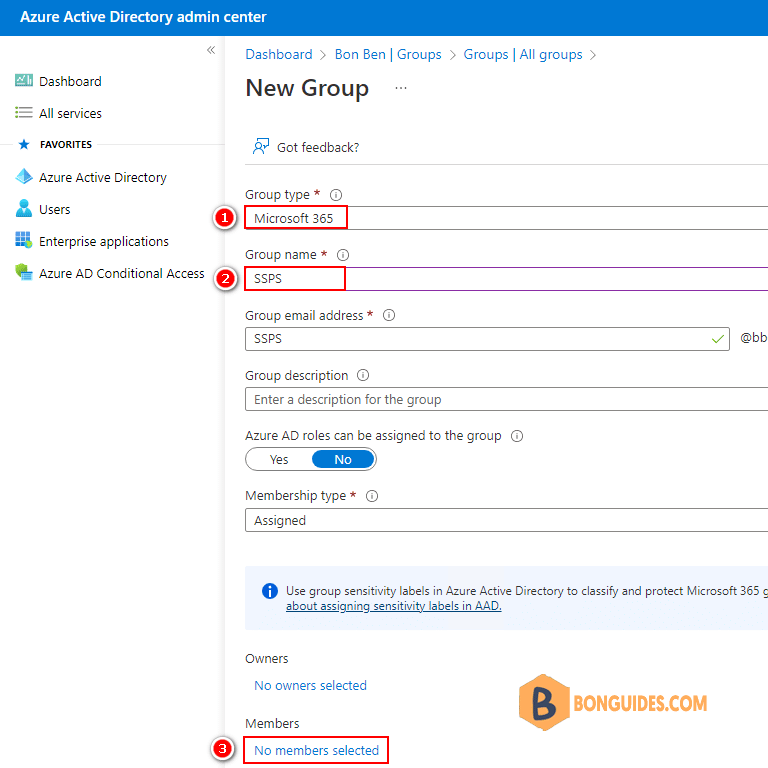Click the Azure Active Directory diamond icon
The width and height of the screenshot is (768, 768).
[24, 176]
